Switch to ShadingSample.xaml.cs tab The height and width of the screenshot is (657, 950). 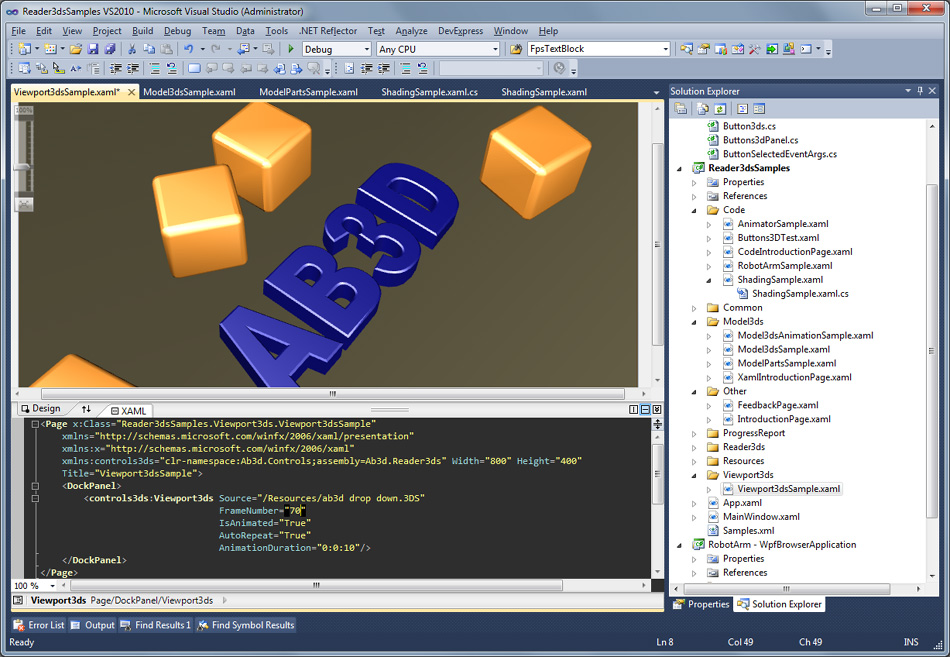429,92
